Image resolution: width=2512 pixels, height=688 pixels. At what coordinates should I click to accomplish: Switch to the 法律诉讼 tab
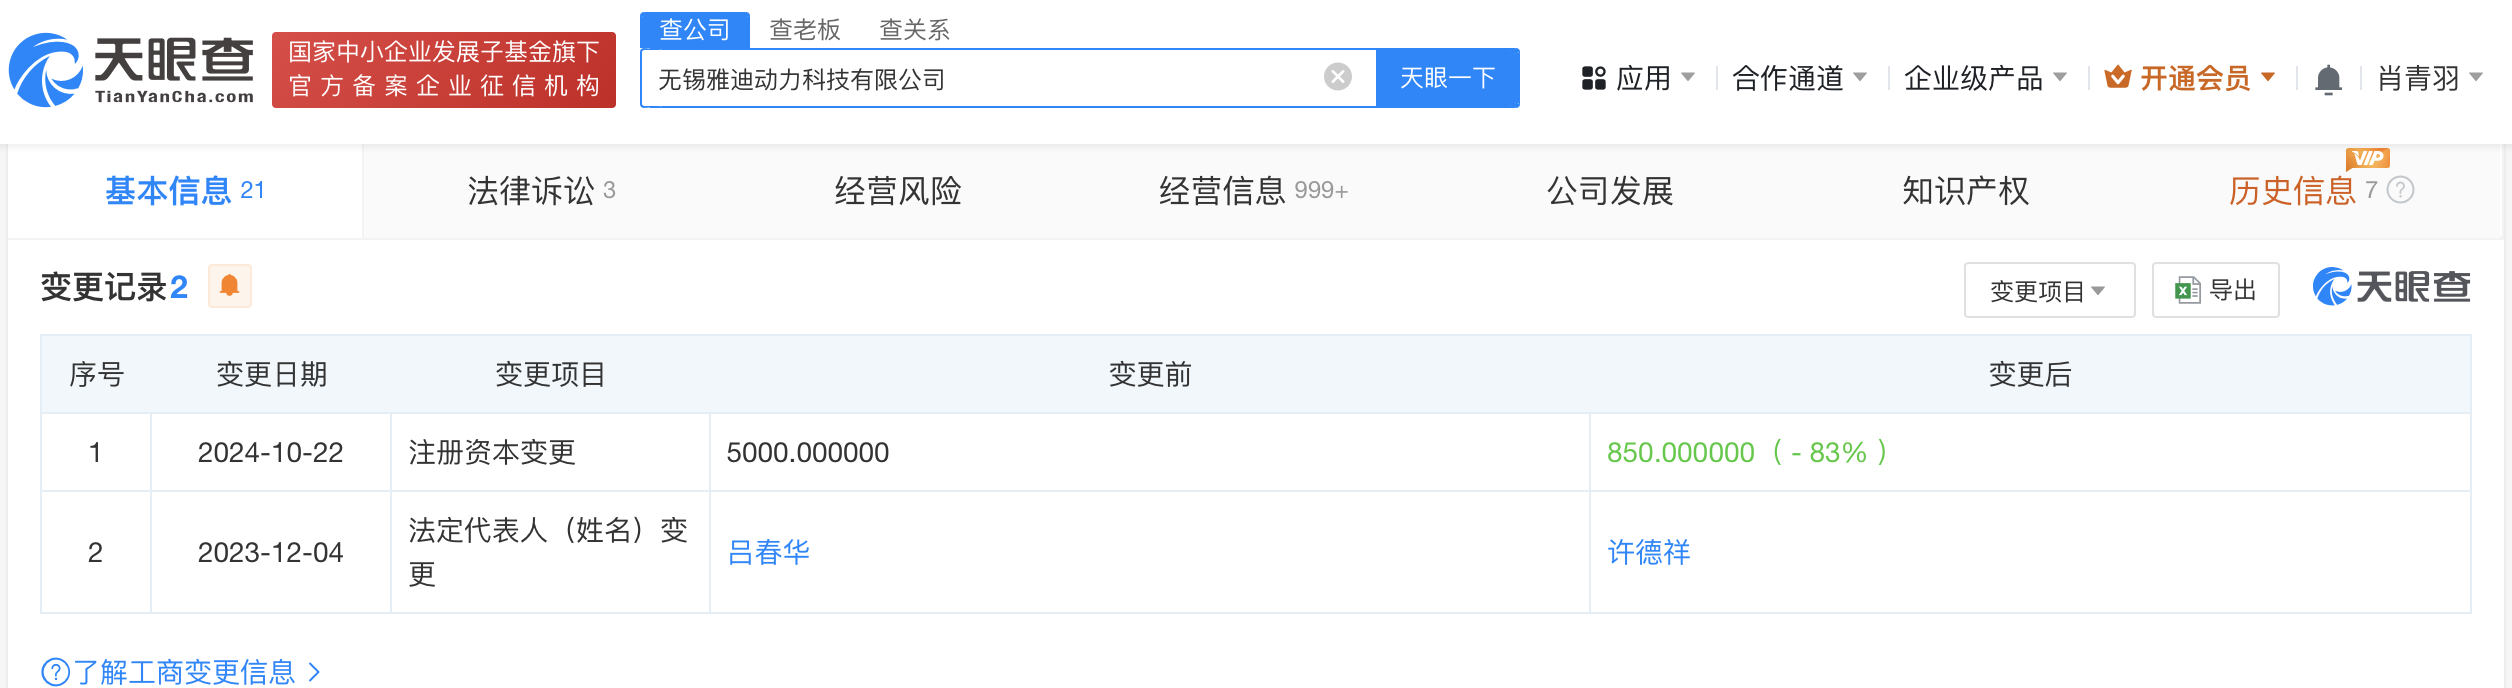coord(541,191)
